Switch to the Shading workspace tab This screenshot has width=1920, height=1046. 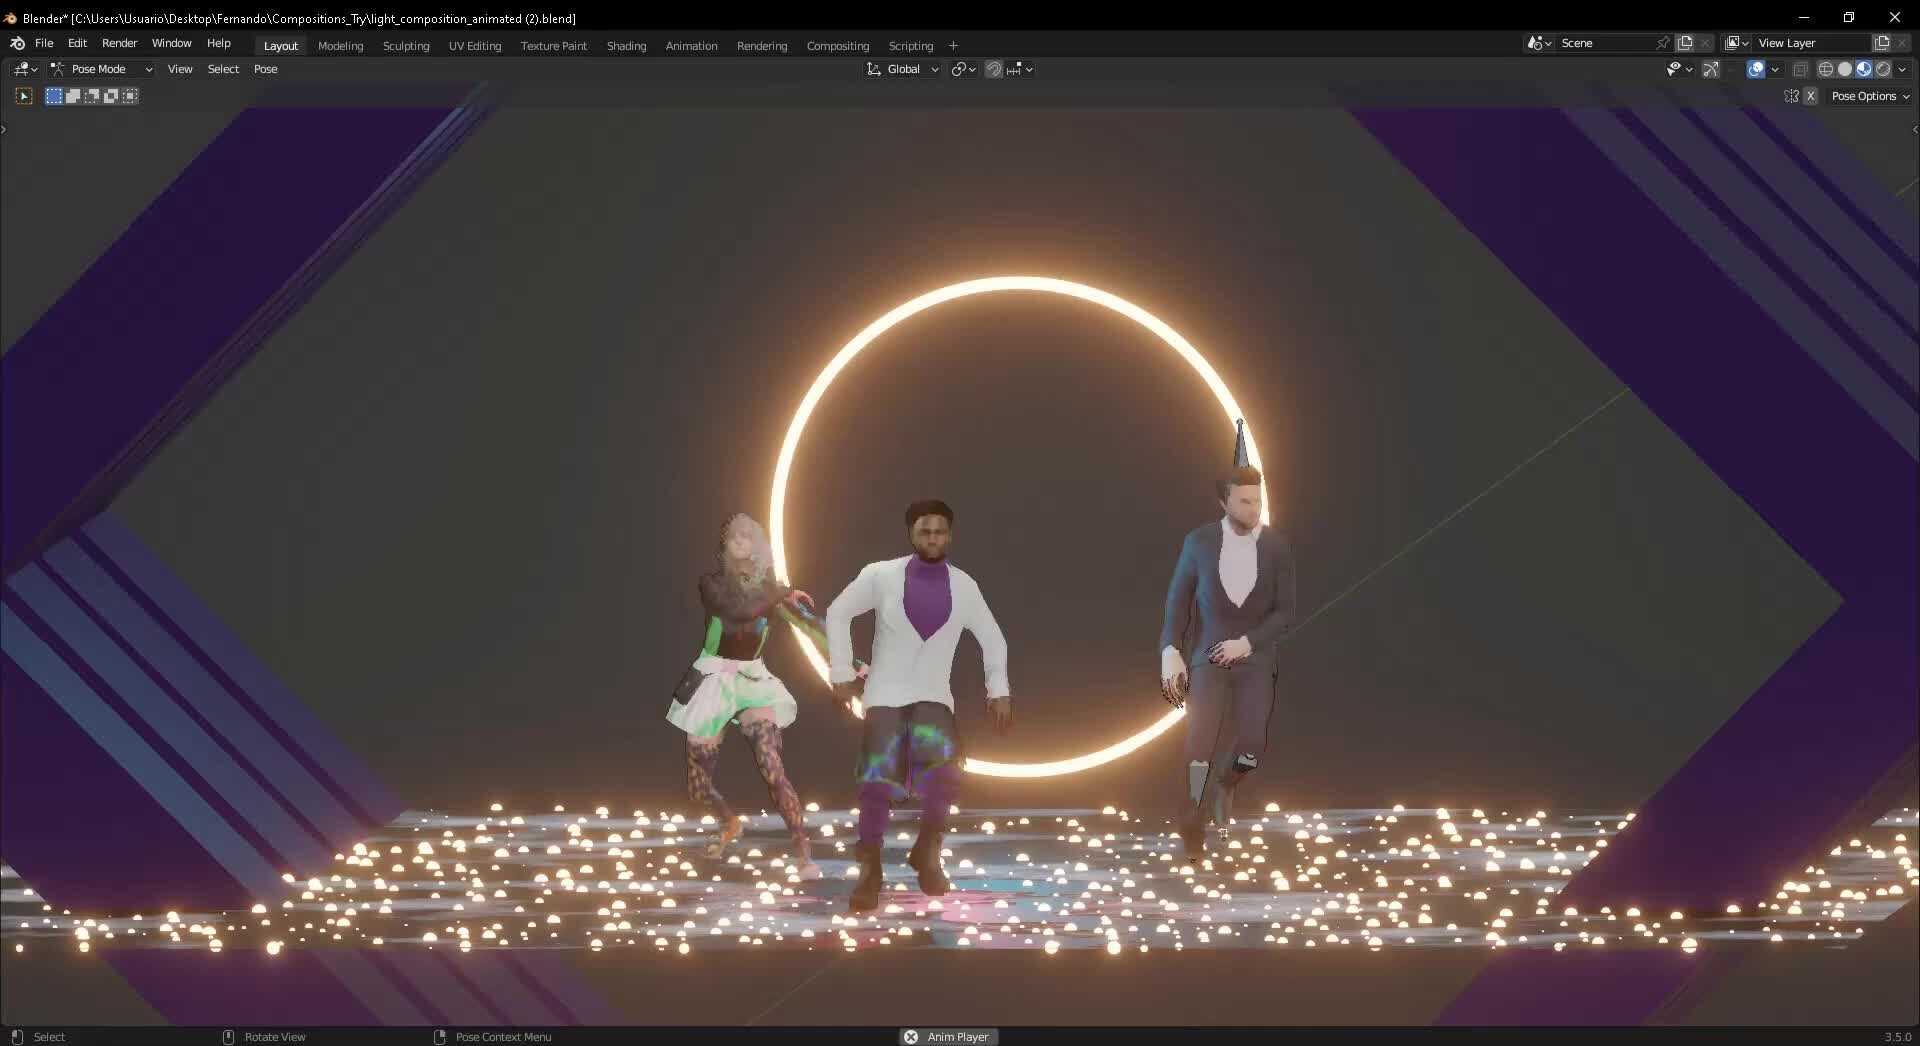click(626, 45)
